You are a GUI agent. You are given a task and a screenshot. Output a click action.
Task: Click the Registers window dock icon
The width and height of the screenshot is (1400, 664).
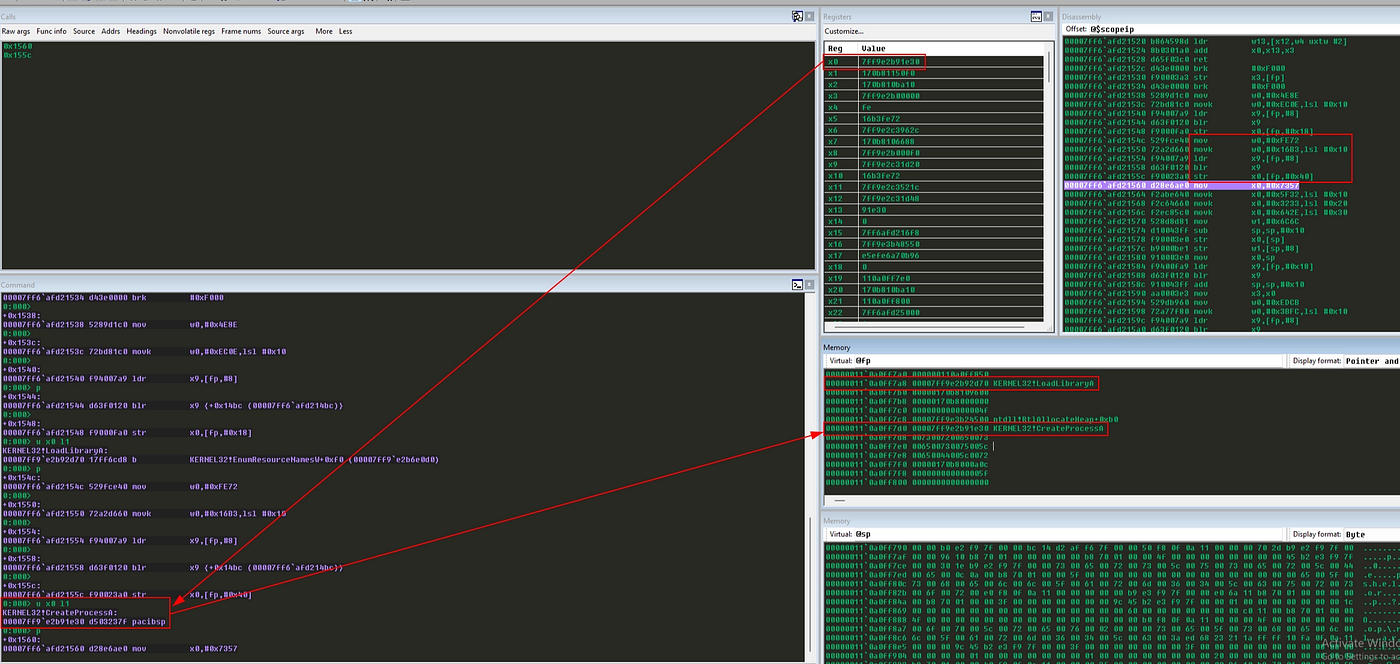(1037, 16)
